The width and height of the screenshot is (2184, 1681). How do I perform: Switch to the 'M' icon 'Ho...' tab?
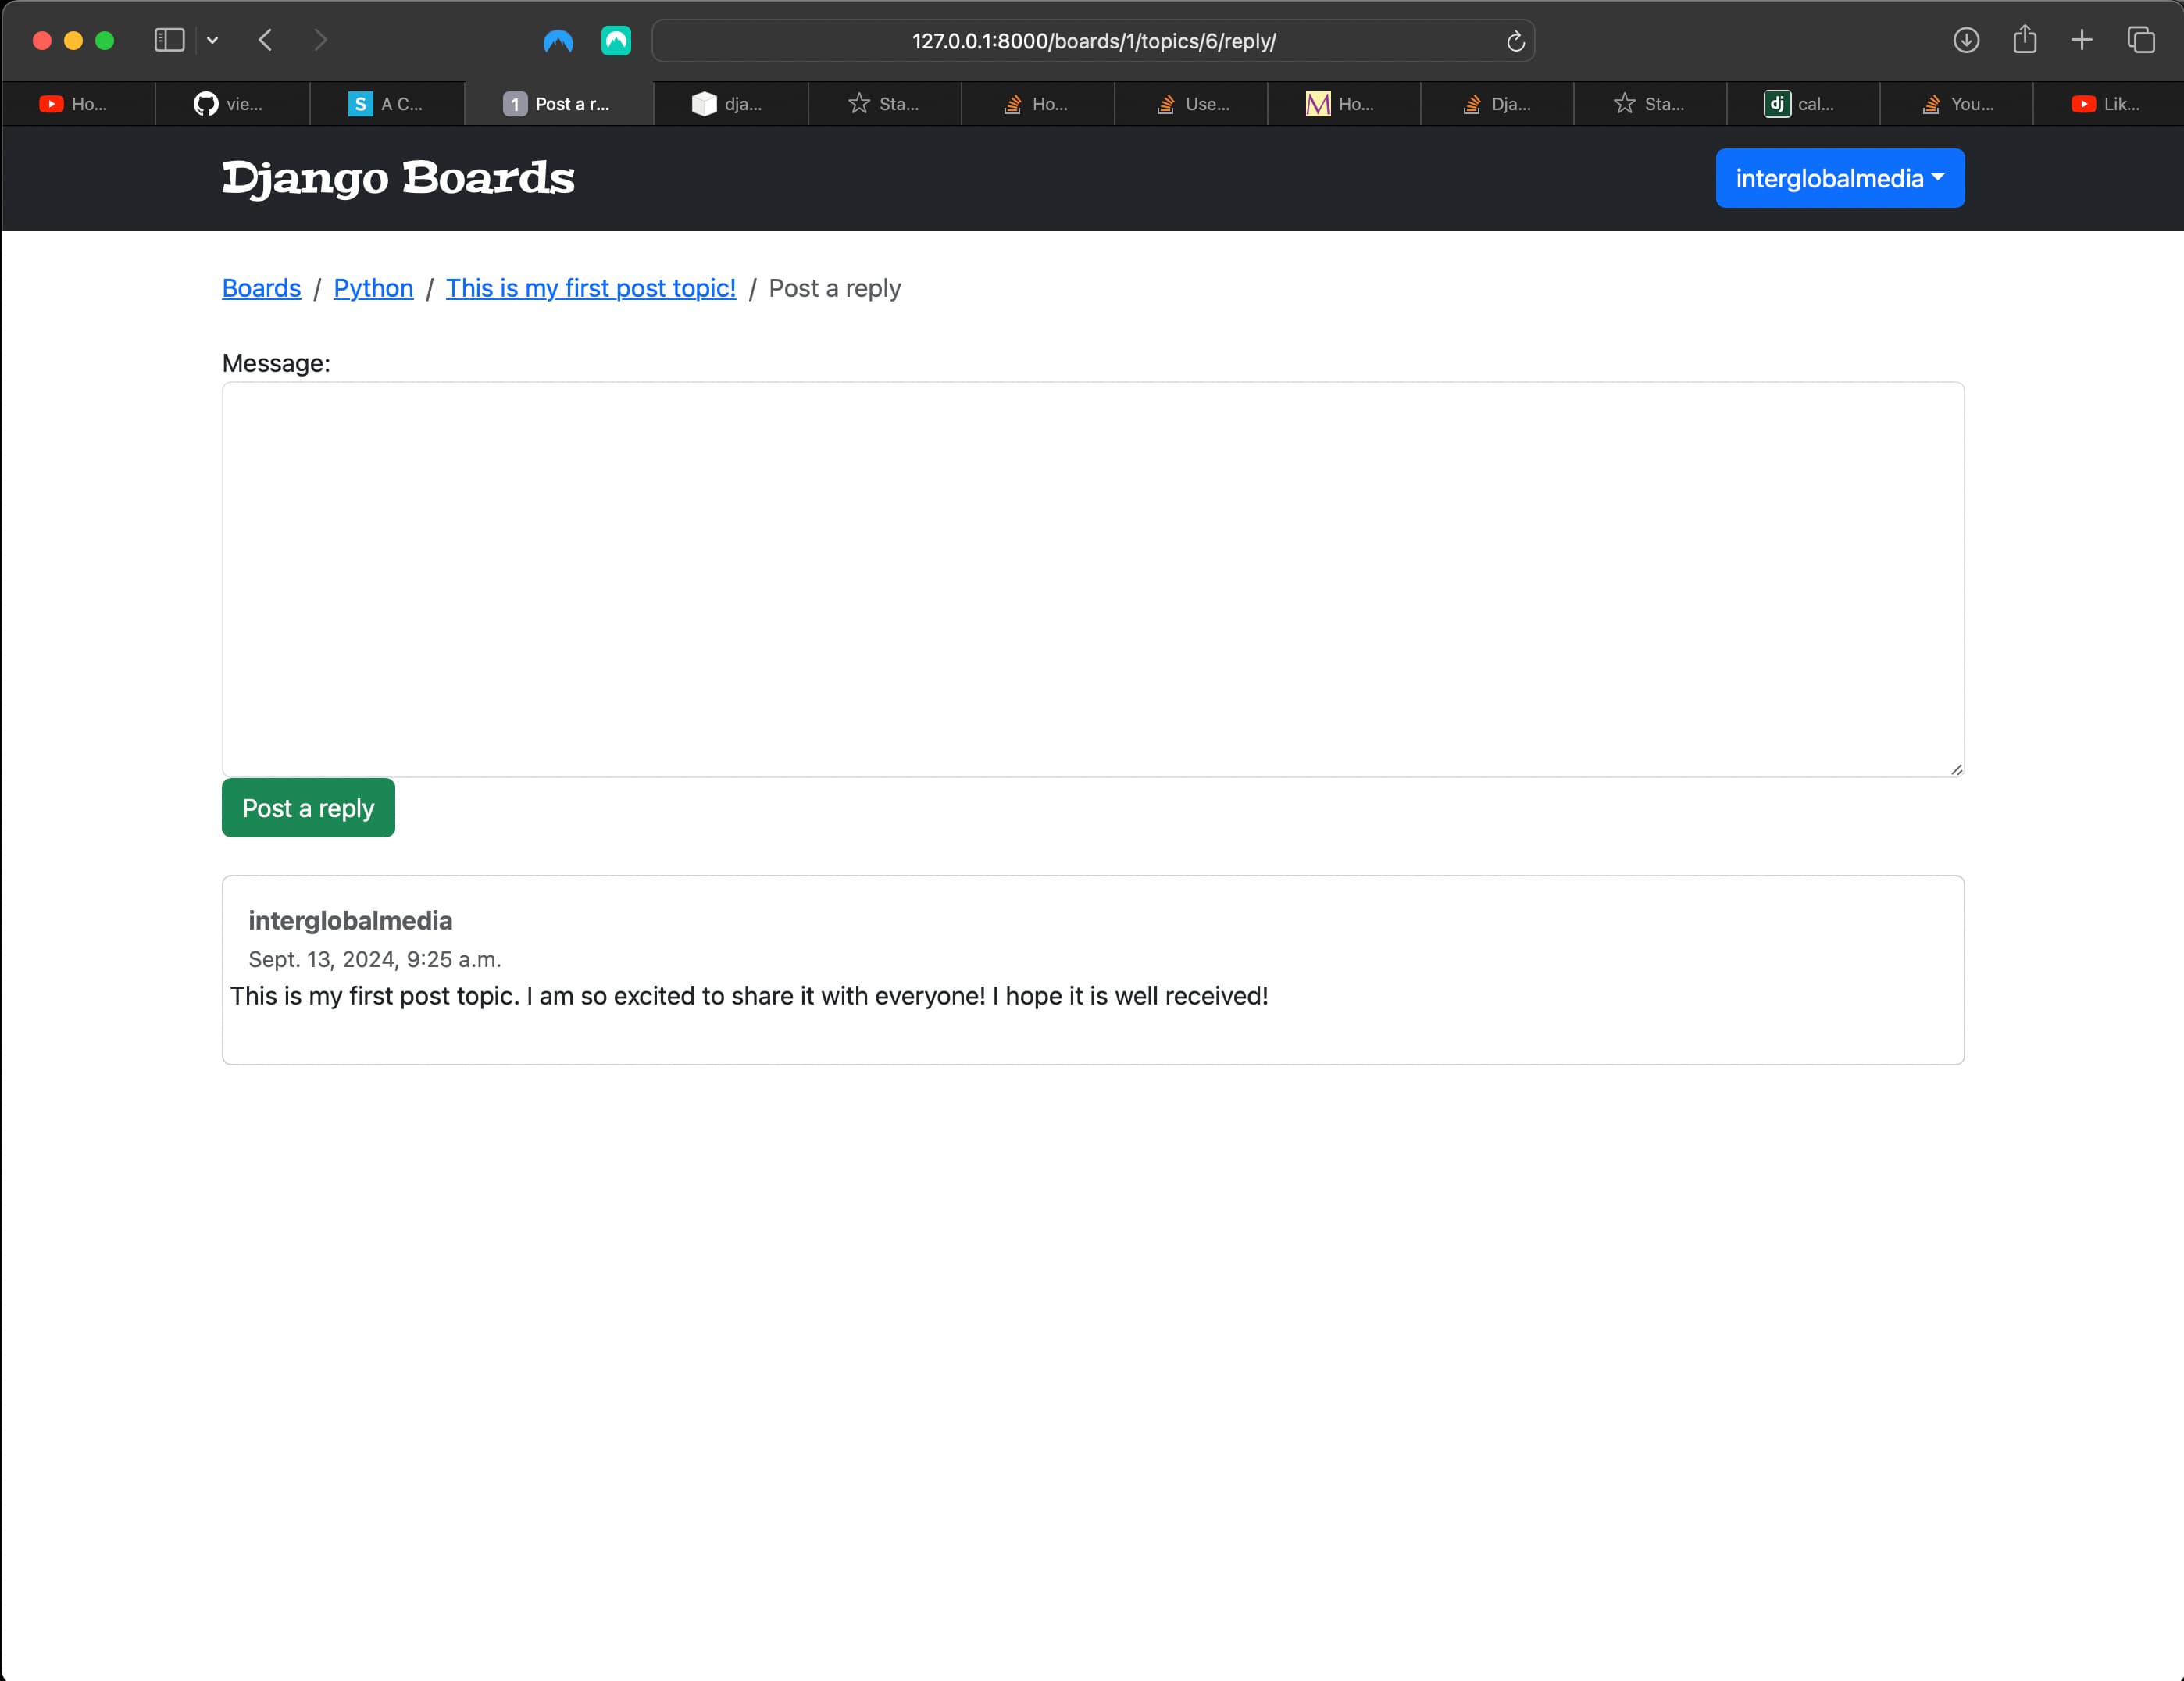click(x=1343, y=104)
